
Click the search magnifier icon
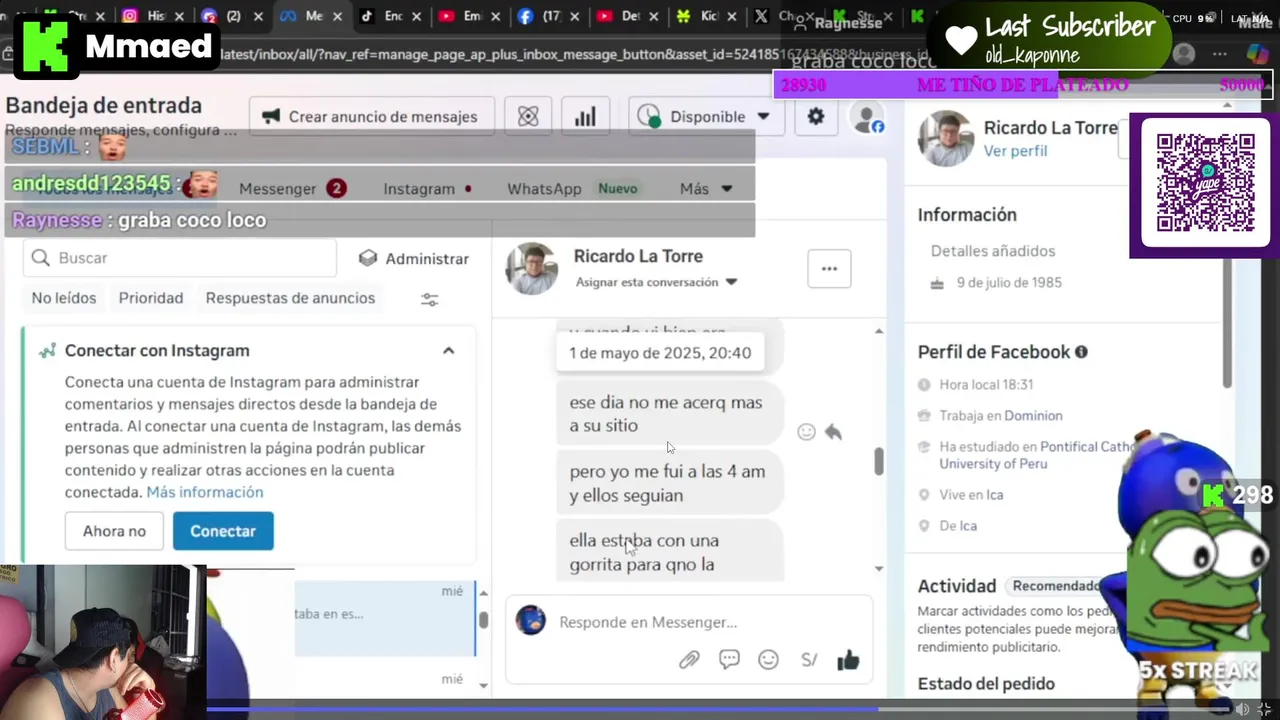pos(41,258)
